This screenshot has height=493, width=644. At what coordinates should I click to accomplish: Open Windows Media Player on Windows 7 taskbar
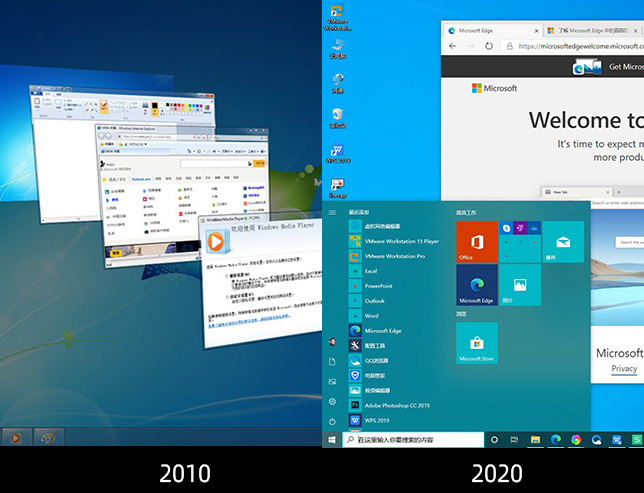(16, 438)
